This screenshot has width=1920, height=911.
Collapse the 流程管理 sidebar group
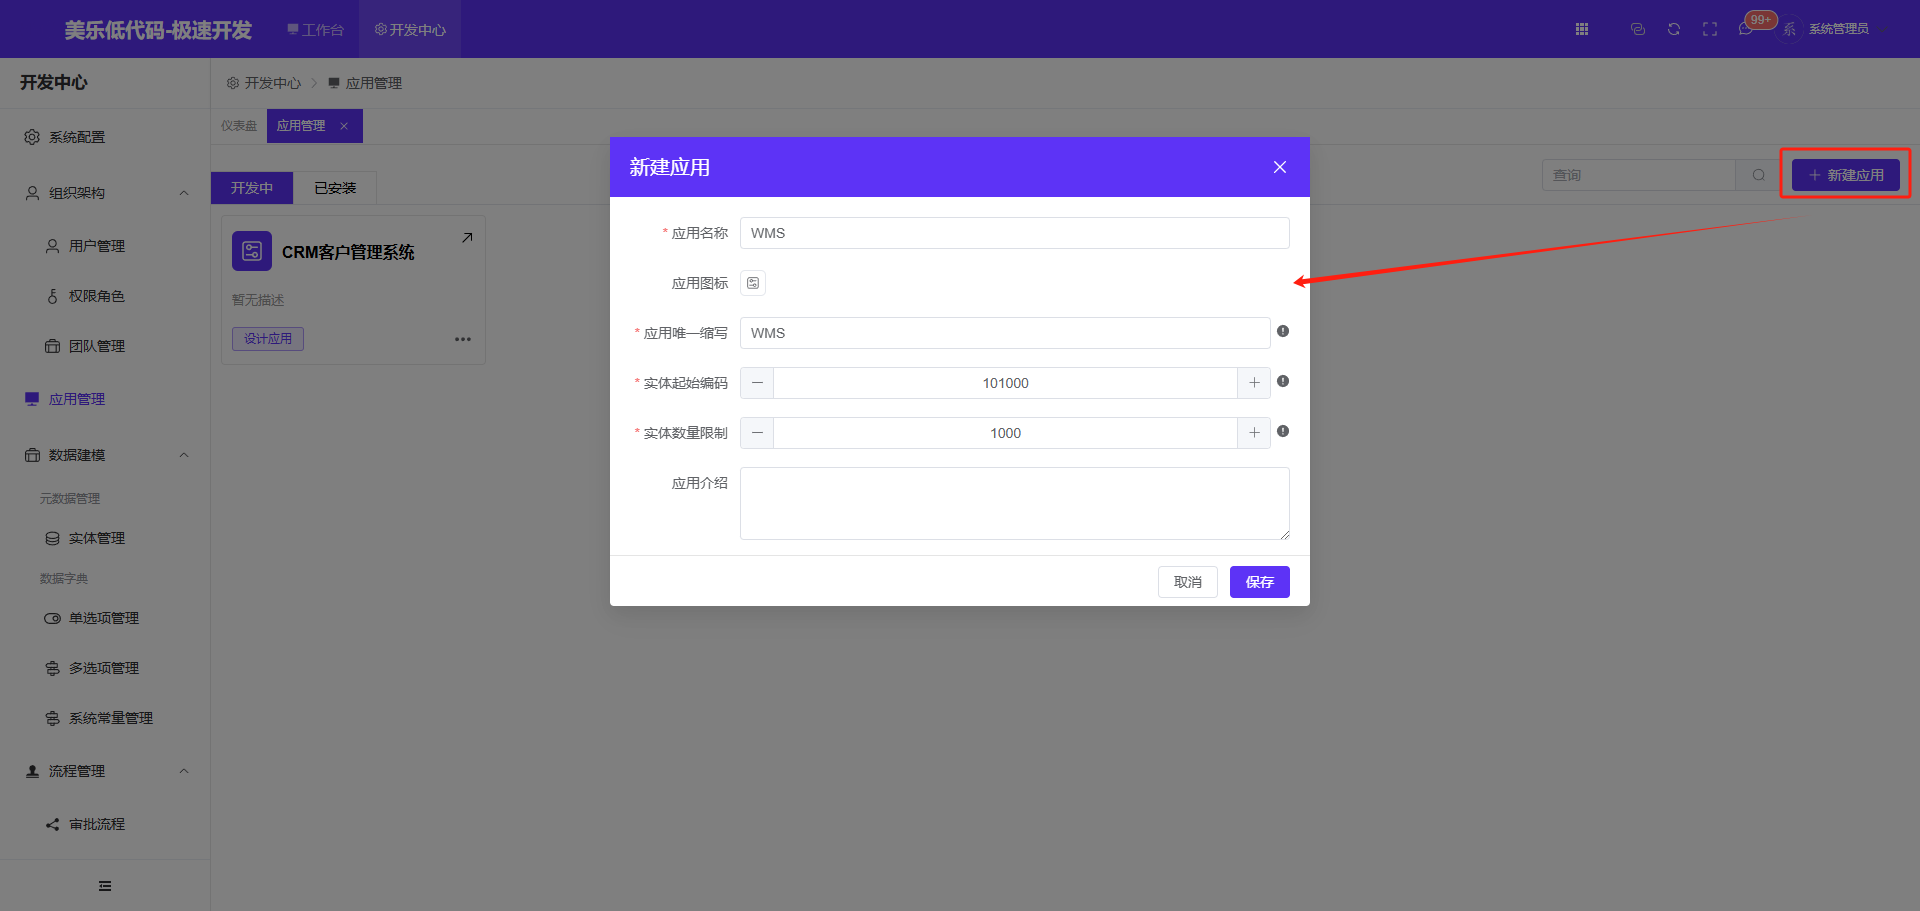[x=184, y=771]
